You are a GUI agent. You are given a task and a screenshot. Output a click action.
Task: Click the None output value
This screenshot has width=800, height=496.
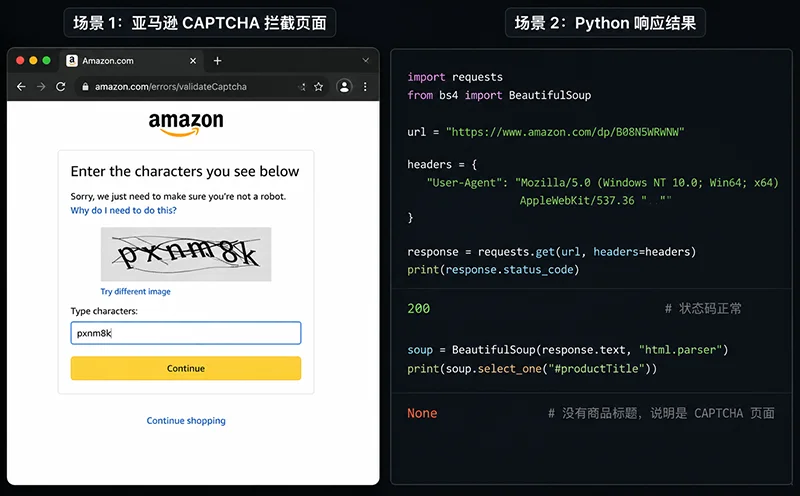(422, 413)
